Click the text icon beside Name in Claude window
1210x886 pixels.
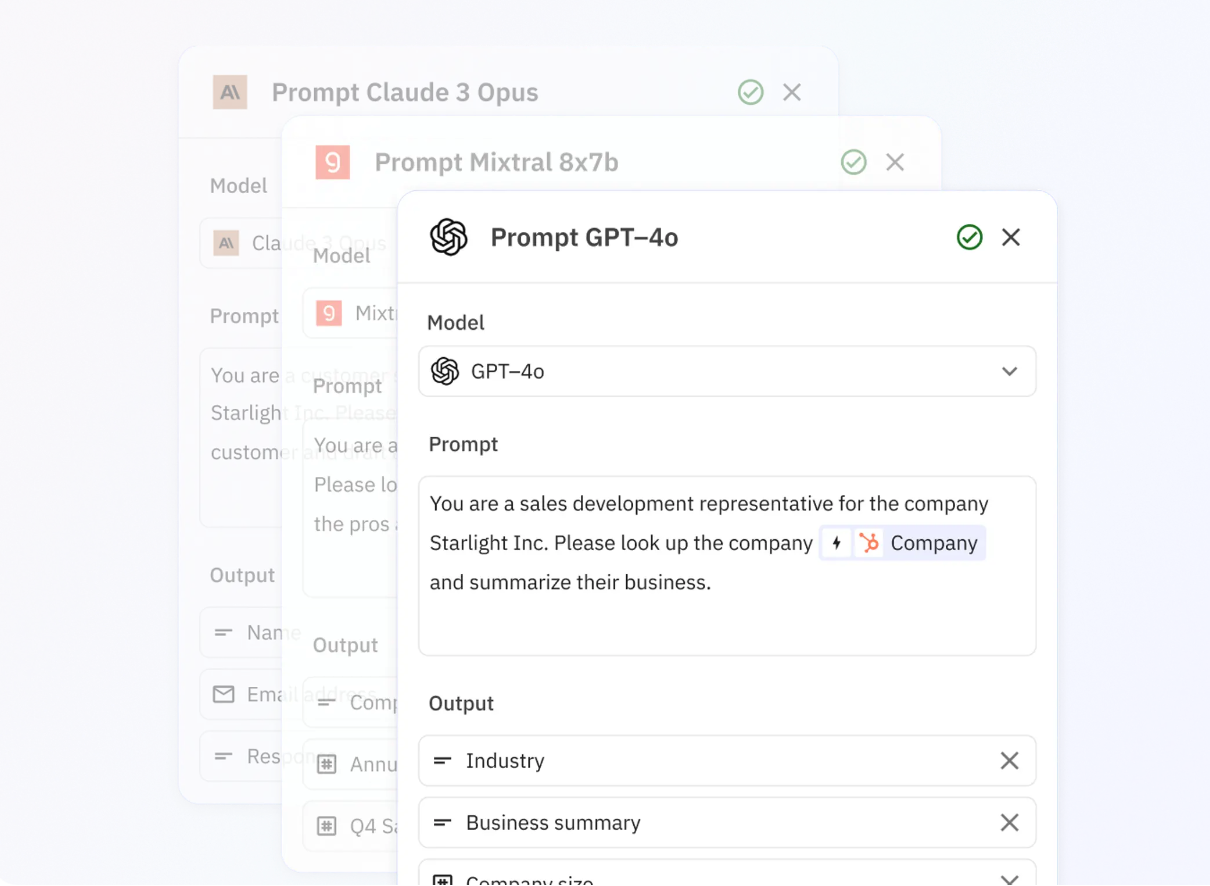point(223,633)
